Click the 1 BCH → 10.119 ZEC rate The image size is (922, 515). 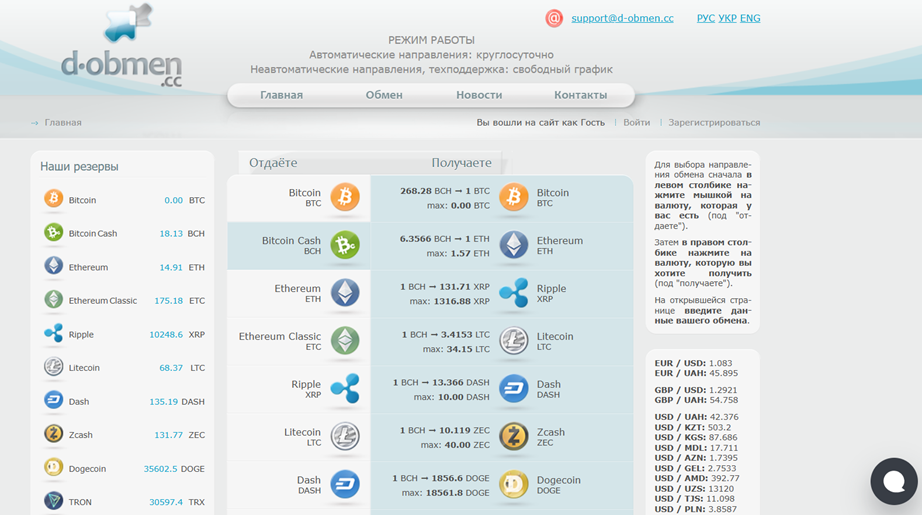[x=445, y=430]
